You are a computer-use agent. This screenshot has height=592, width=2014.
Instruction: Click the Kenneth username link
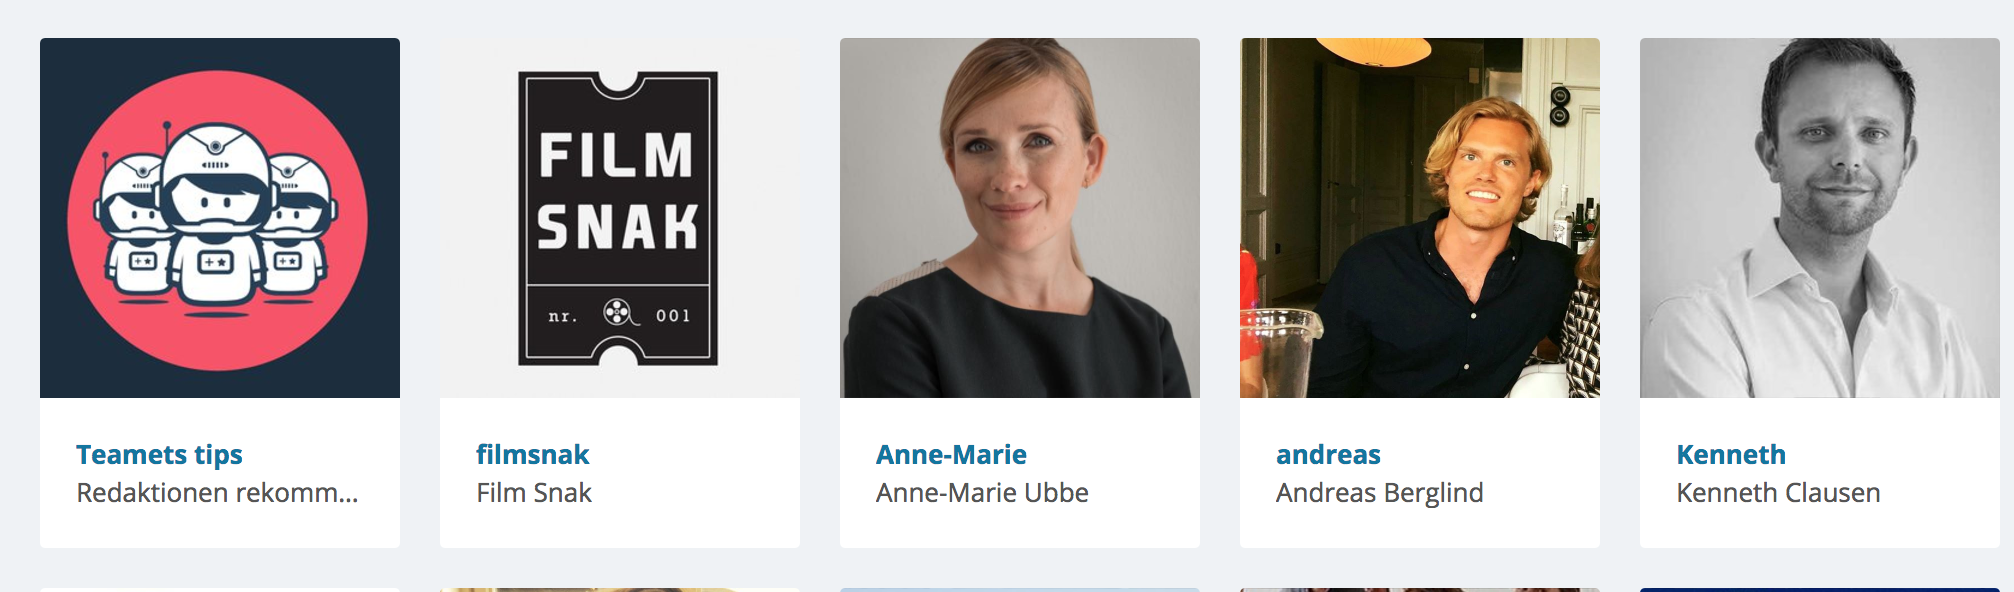[1731, 455]
